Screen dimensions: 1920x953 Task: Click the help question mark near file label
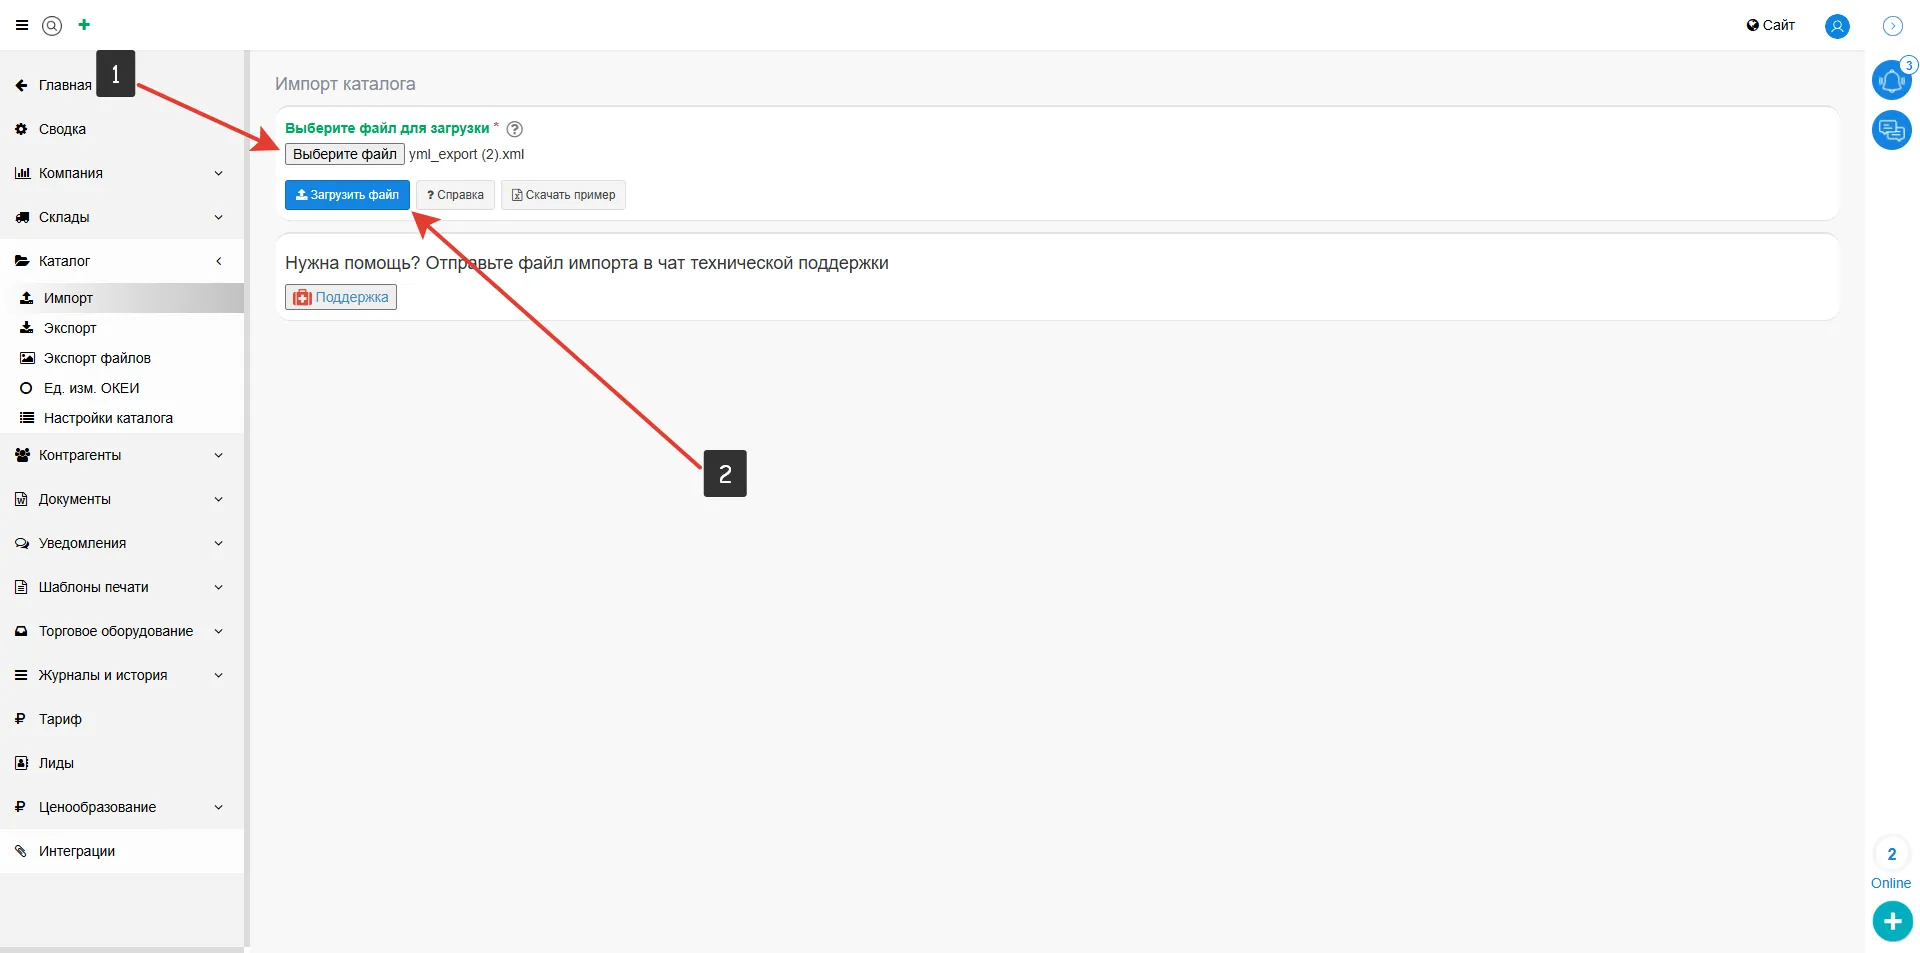[515, 129]
